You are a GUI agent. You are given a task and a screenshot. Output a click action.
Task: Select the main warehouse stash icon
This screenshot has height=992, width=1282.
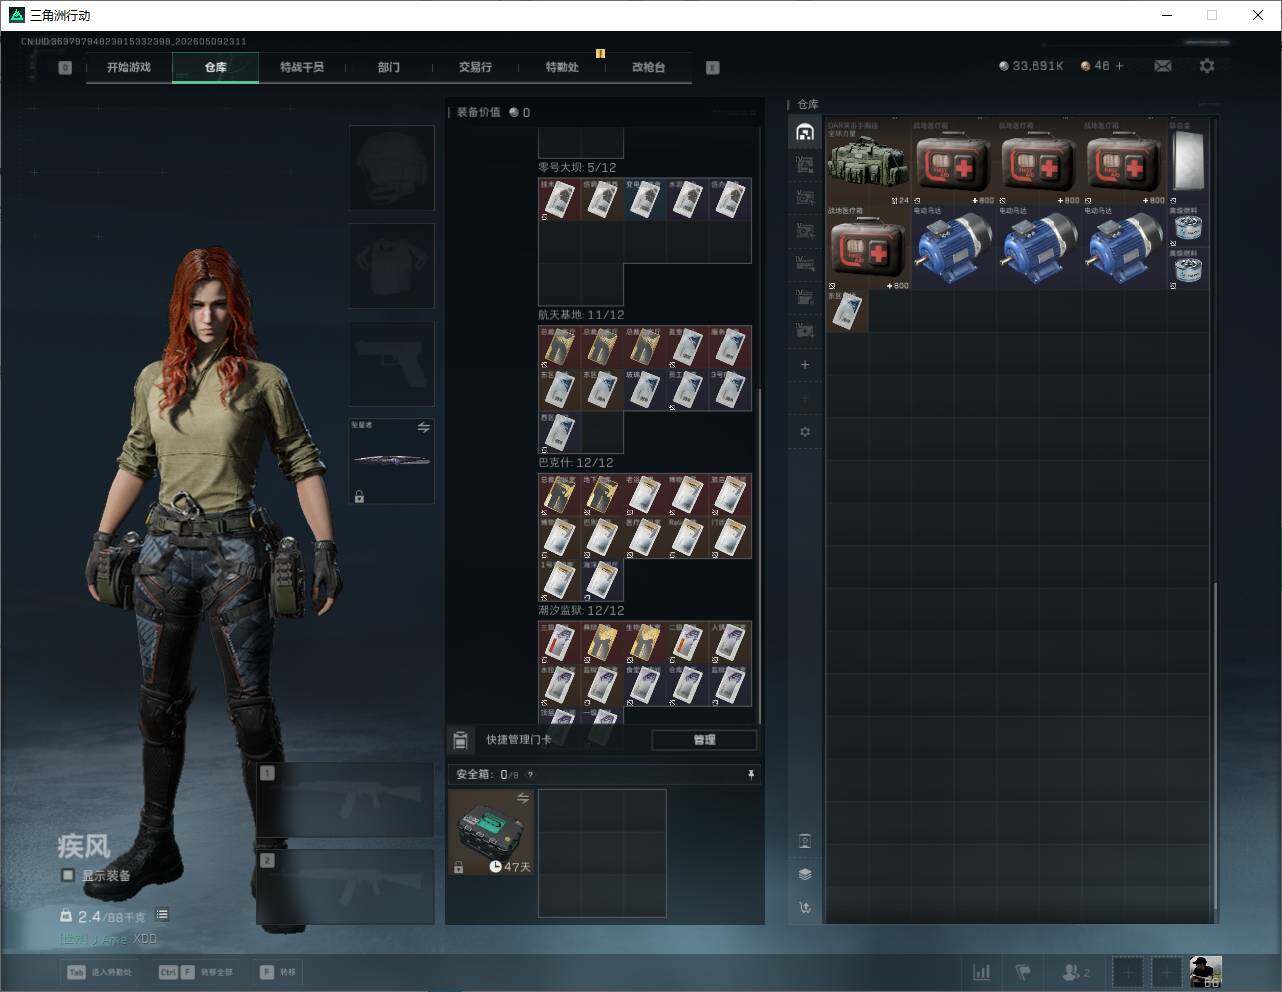805,131
